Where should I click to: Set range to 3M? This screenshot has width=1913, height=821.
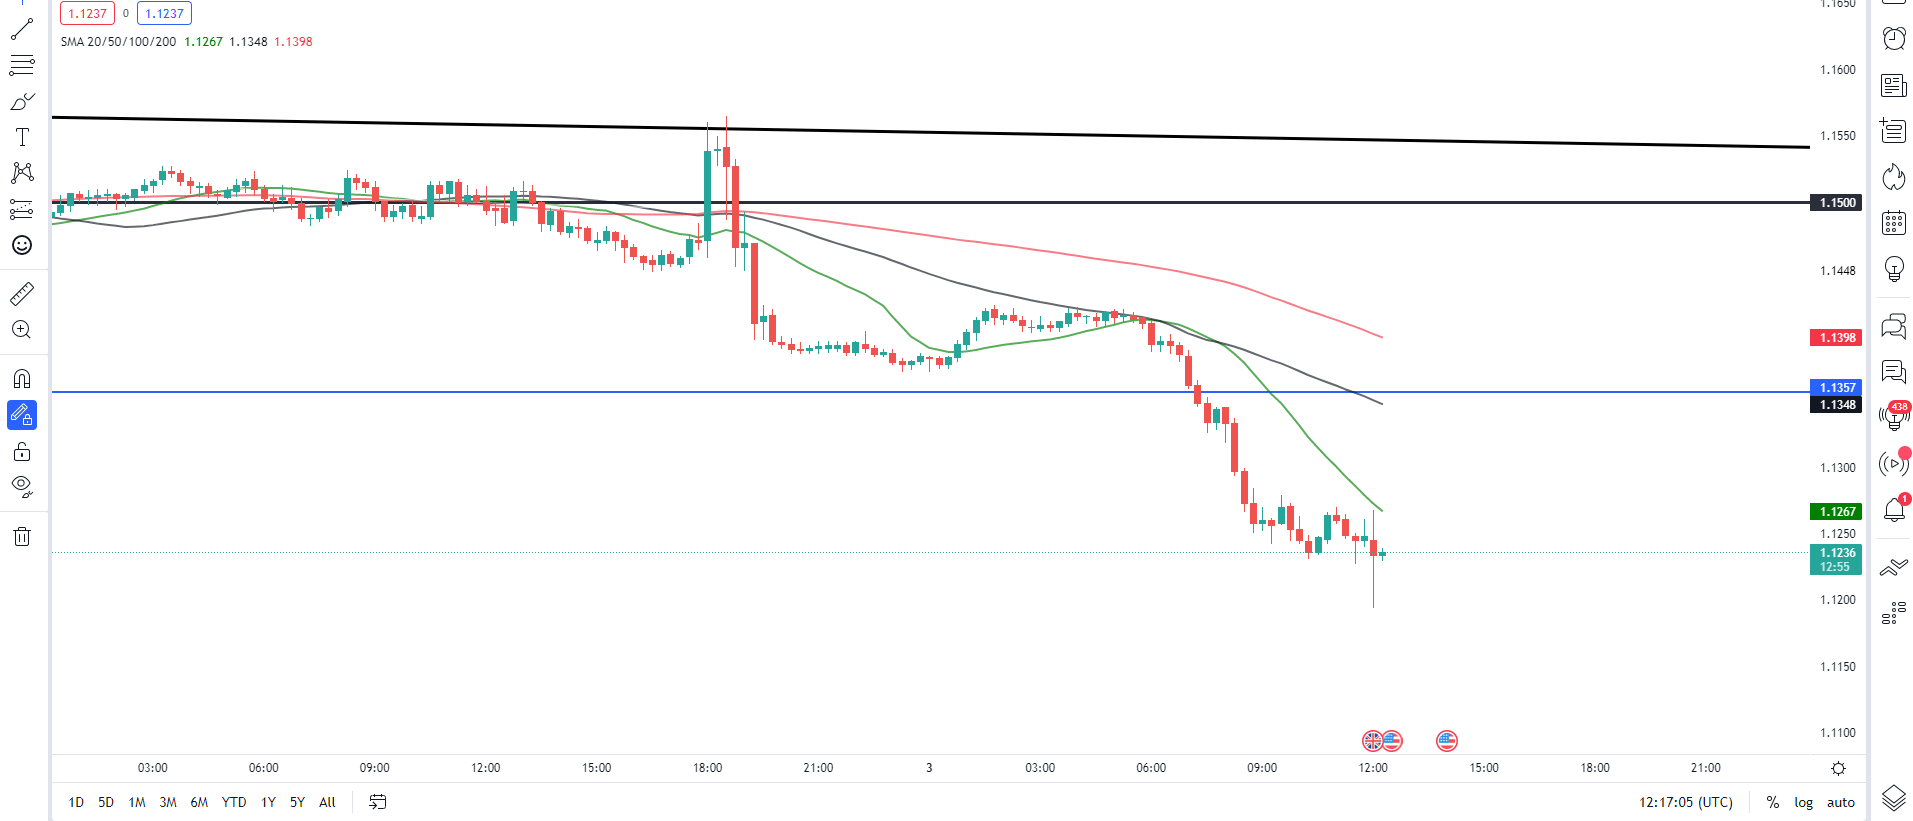168,802
